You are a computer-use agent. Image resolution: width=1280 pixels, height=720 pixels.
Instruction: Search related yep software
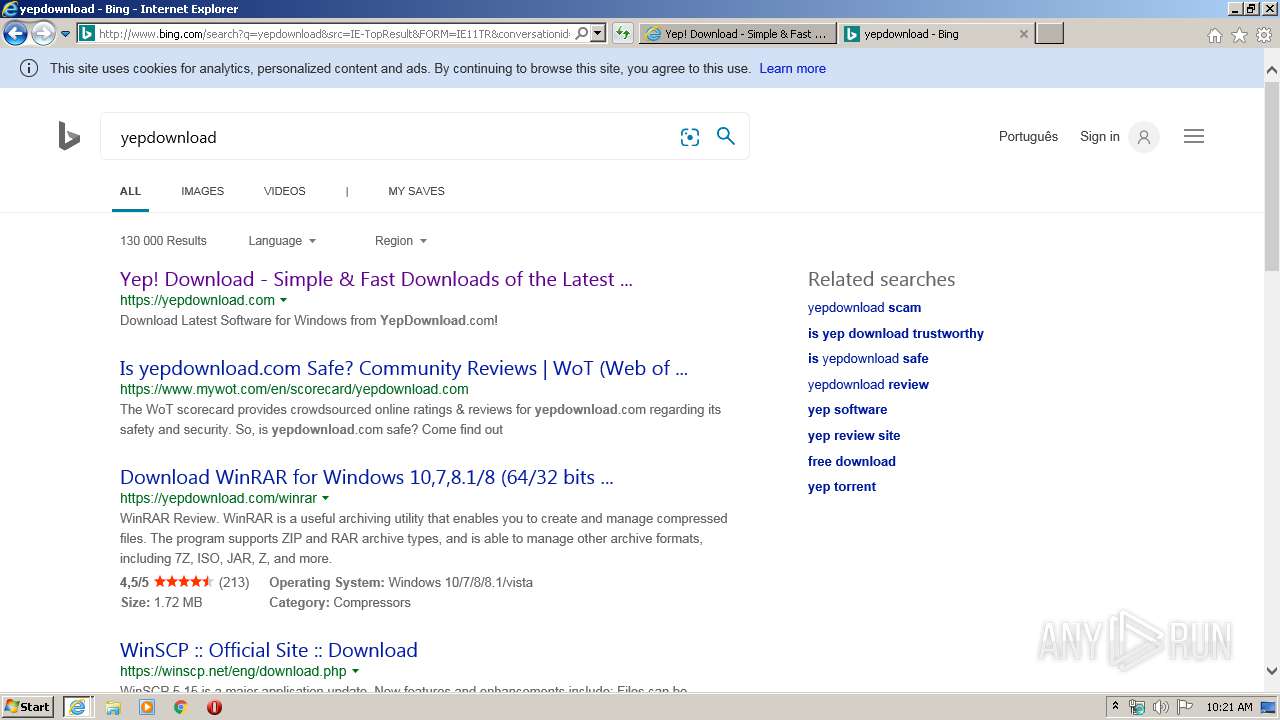(x=847, y=410)
